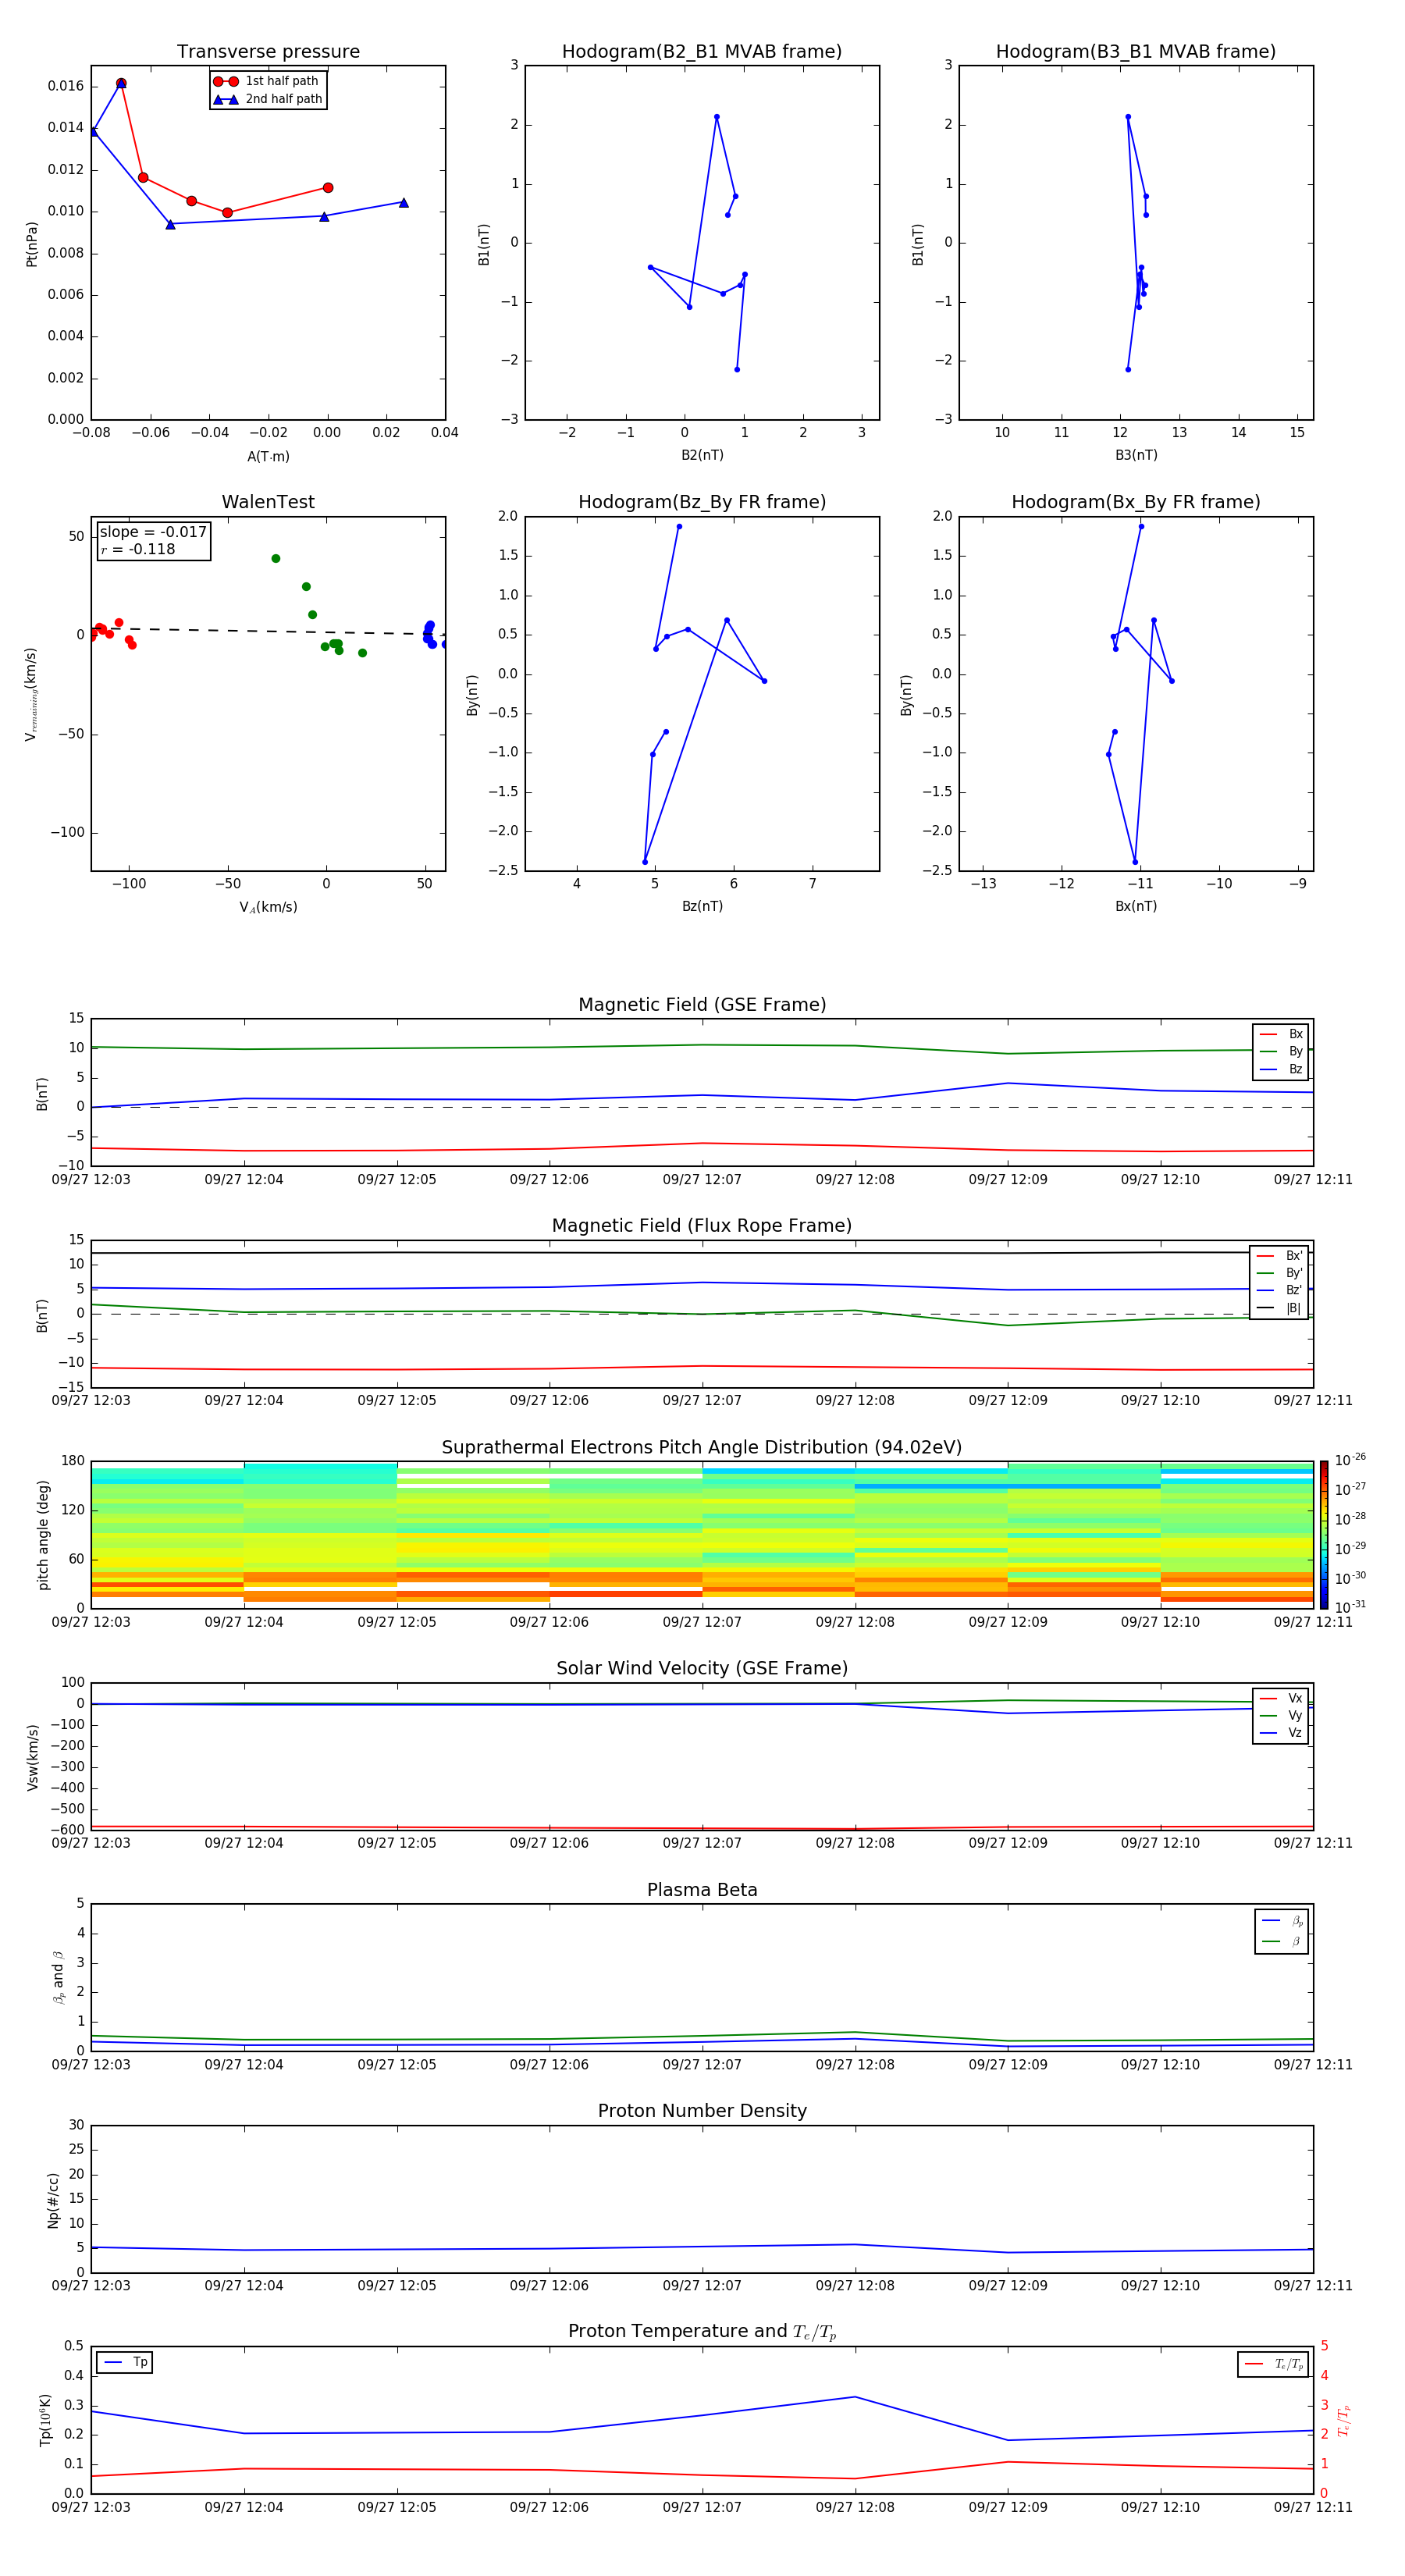Viewport: 1405px width, 2576px height.
Task: Click Bx legend entry in GSE frame plot
Action: click(1281, 1034)
